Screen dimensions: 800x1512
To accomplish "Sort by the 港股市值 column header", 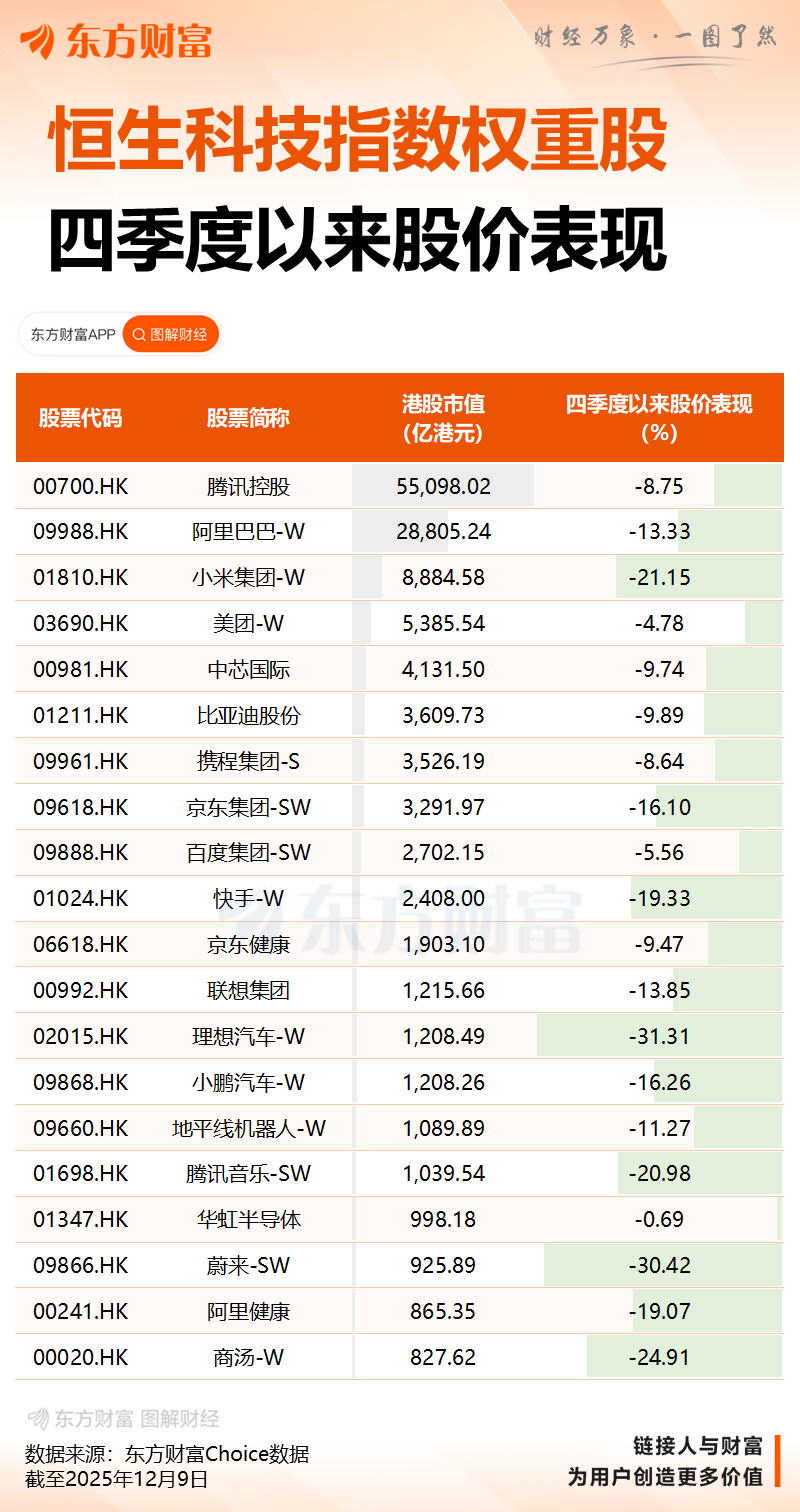I will (x=443, y=418).
